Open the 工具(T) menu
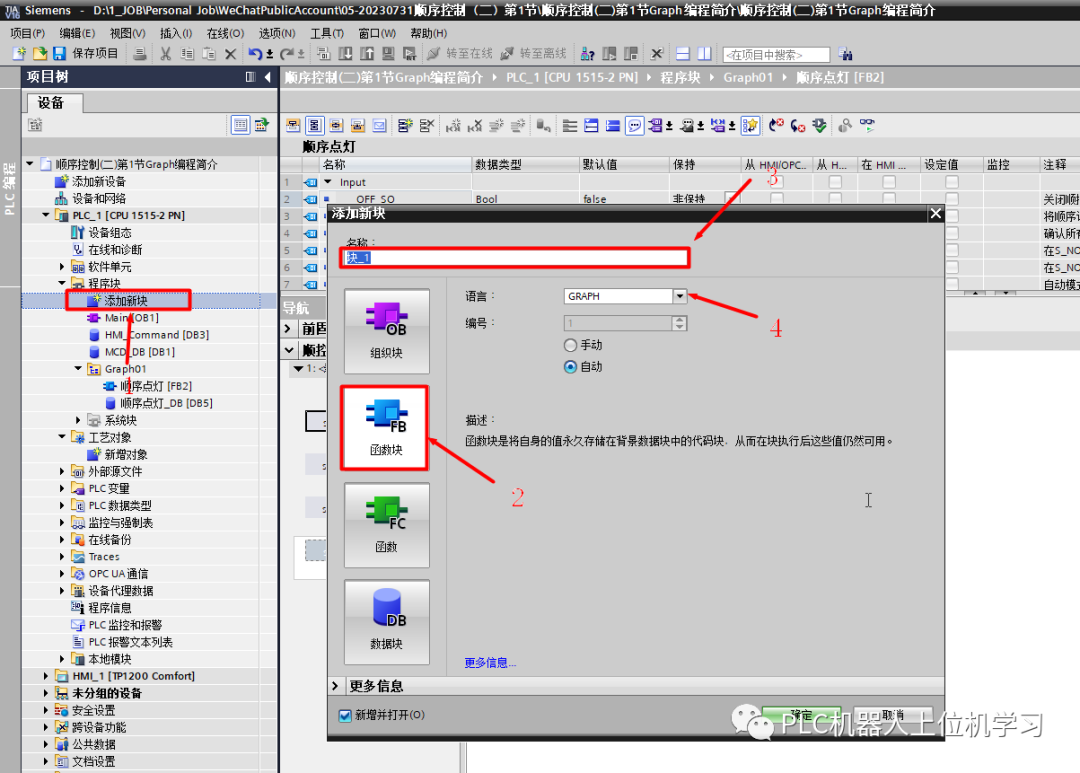Screen dimensions: 1080x773 [x=326, y=33]
